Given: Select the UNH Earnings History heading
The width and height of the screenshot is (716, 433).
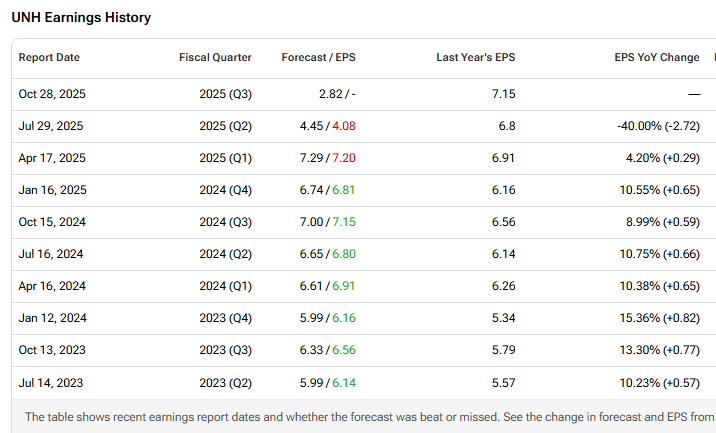Looking at the screenshot, I should (x=82, y=18).
